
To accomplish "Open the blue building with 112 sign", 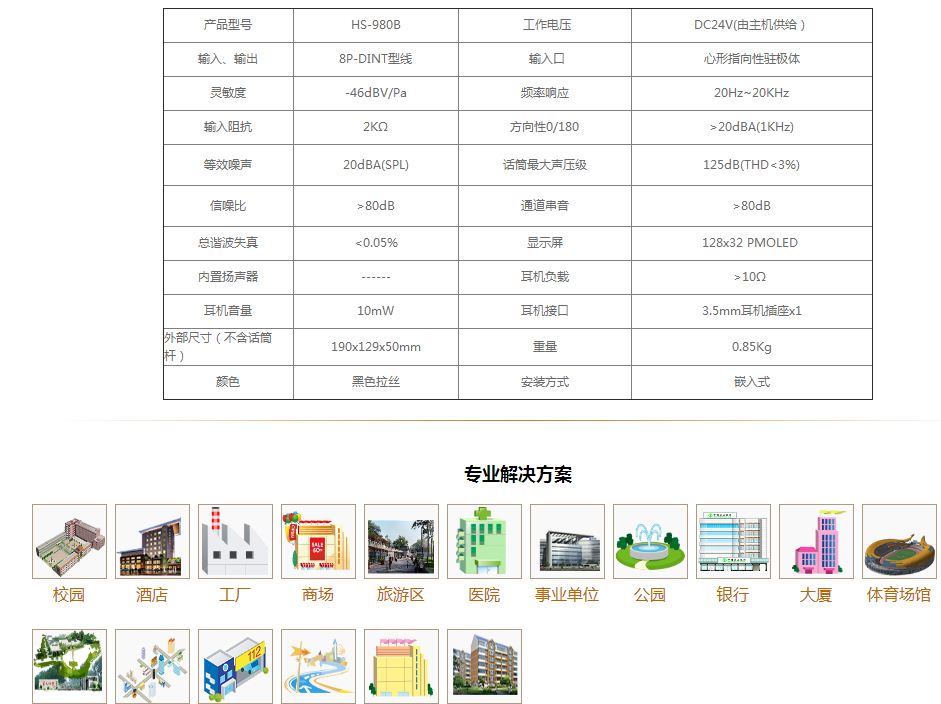I will click(235, 665).
